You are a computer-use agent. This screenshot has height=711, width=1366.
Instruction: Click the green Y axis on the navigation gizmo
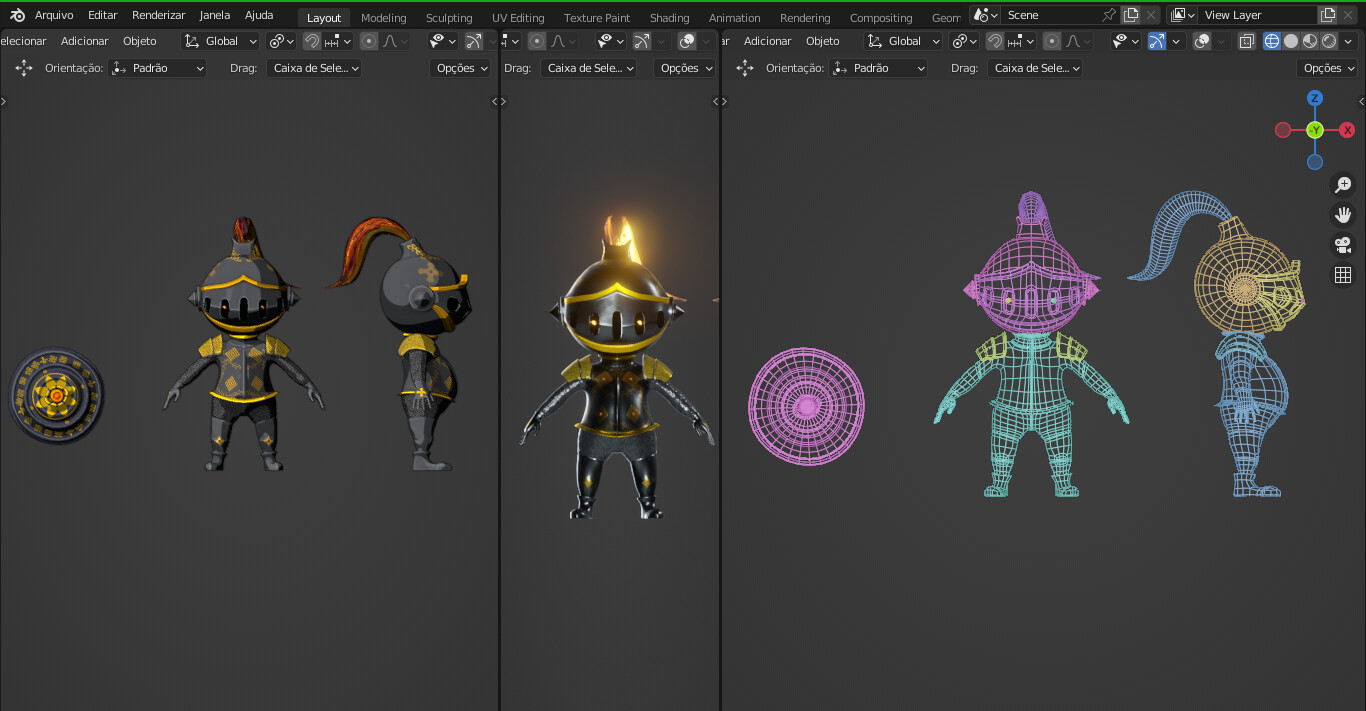click(1315, 129)
